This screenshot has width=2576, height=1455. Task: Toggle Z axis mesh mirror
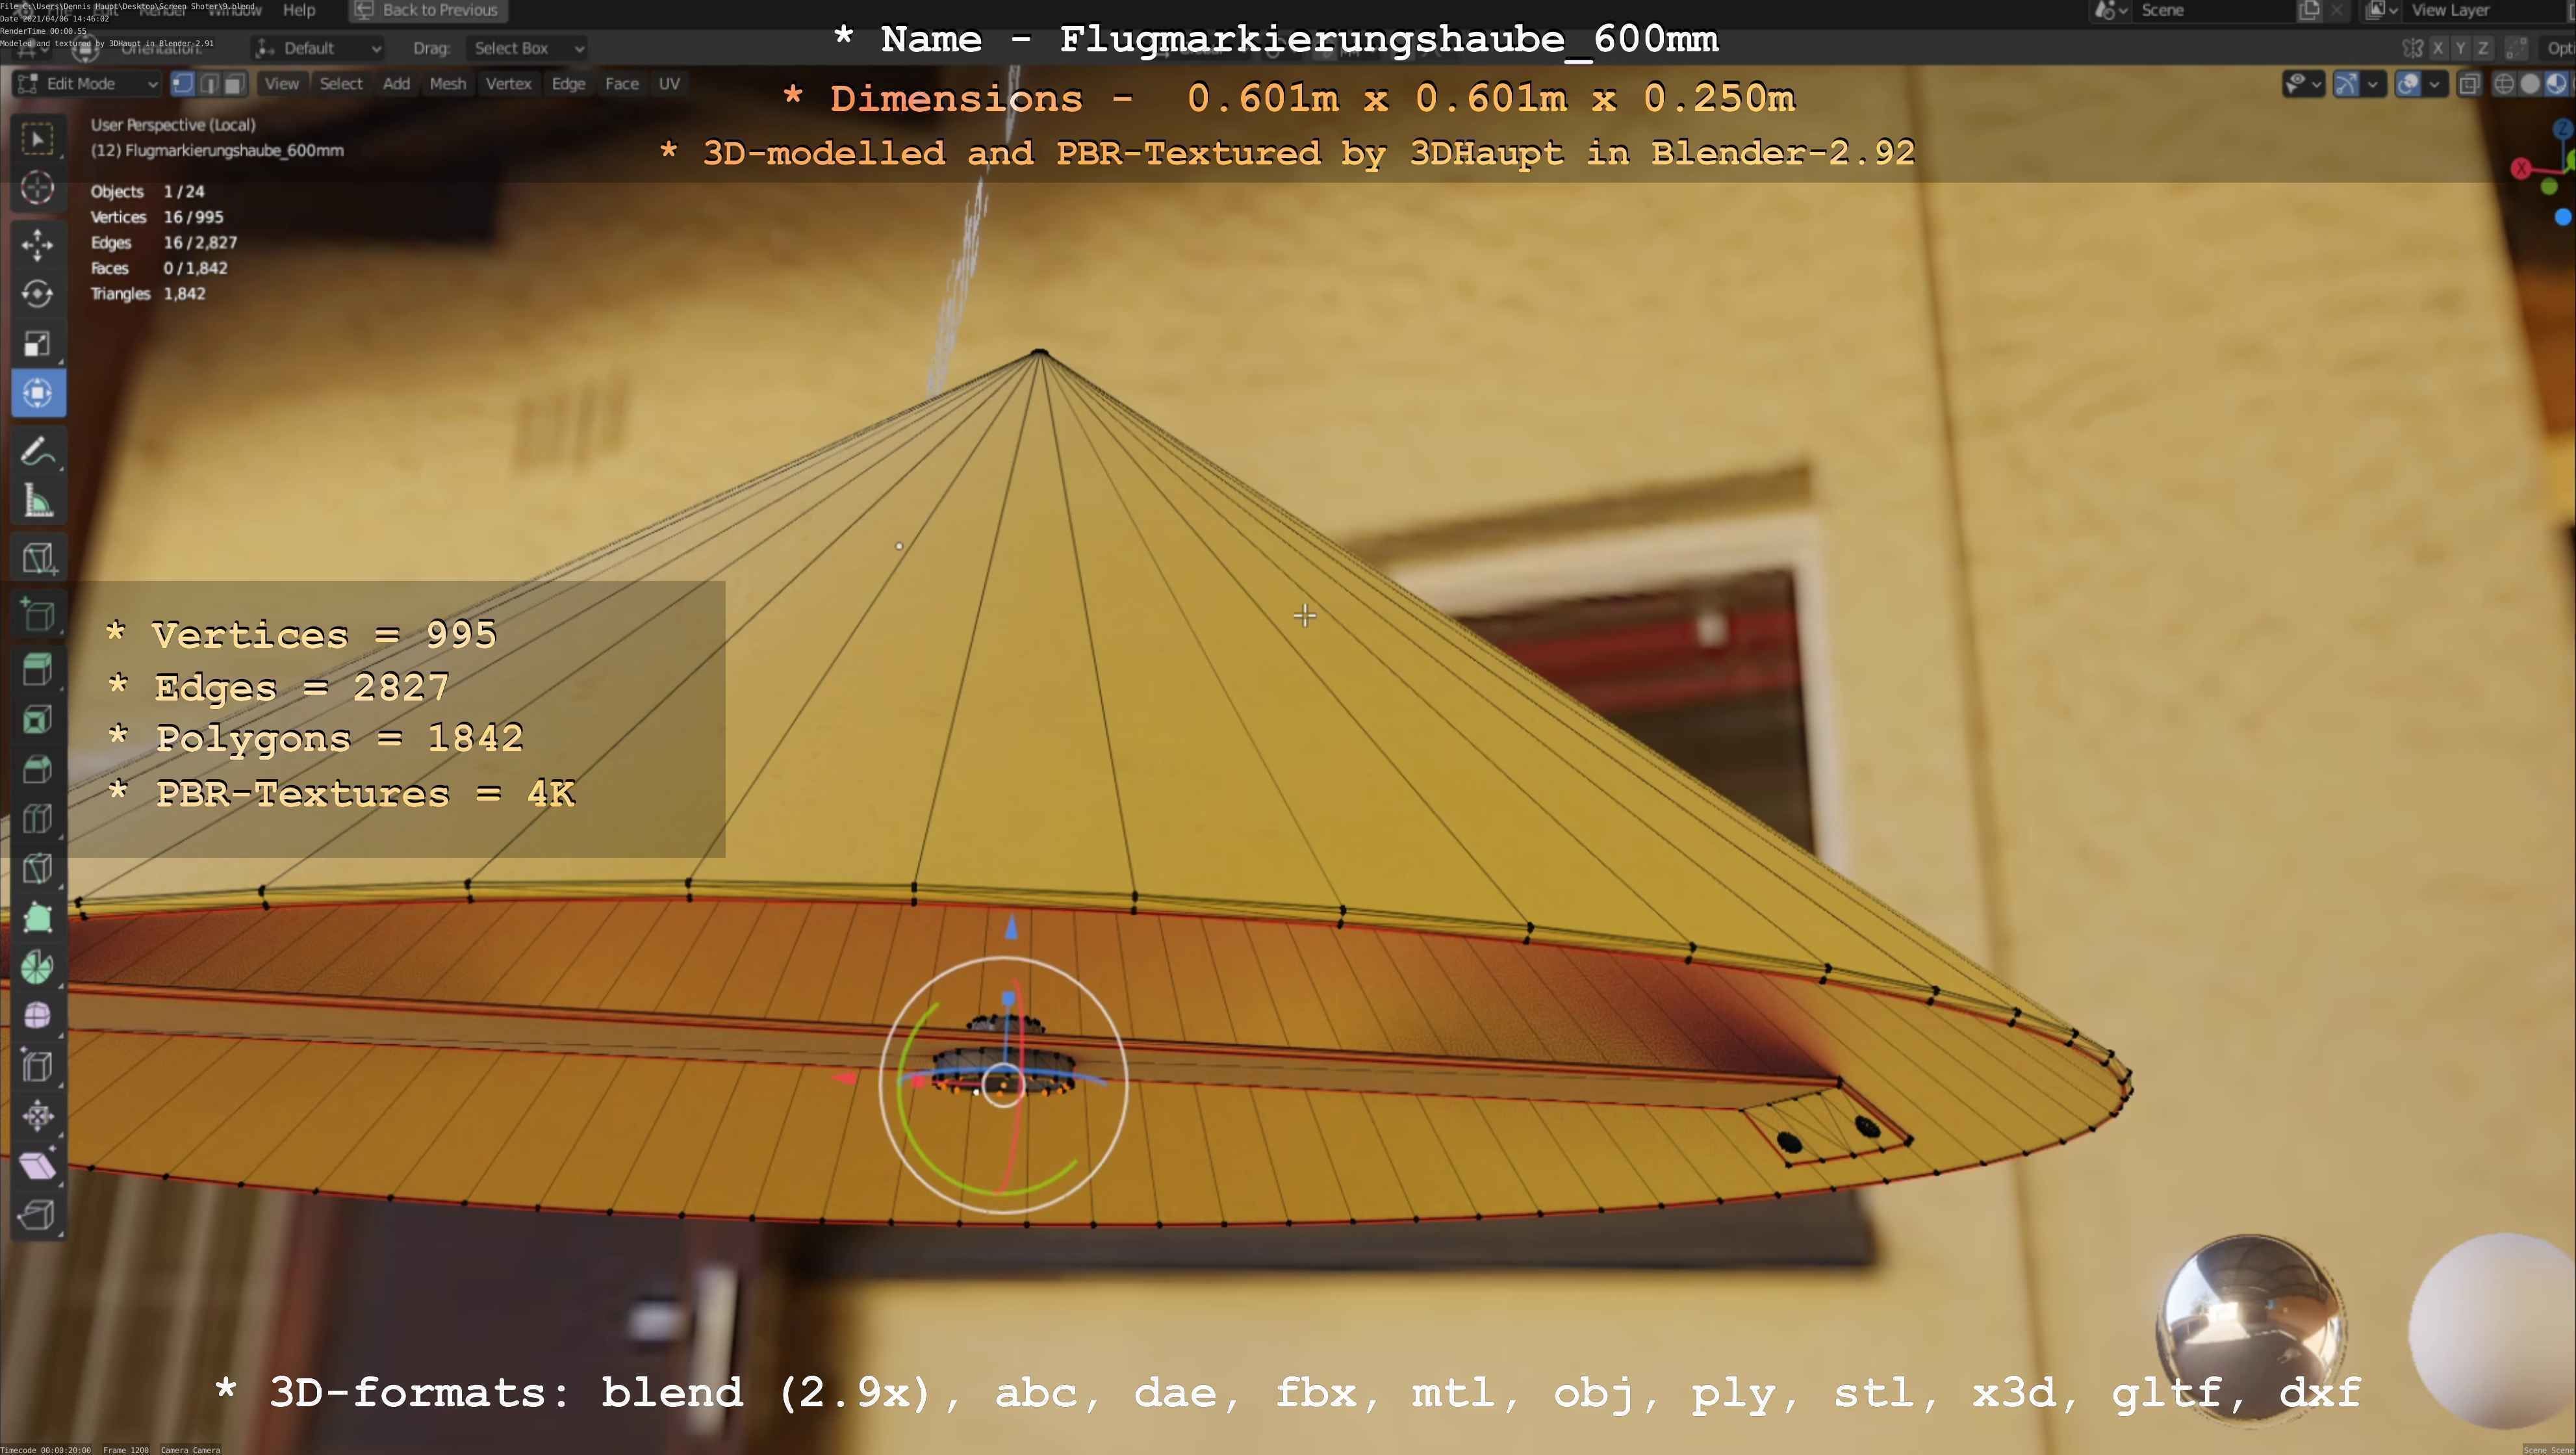pos(2482,48)
